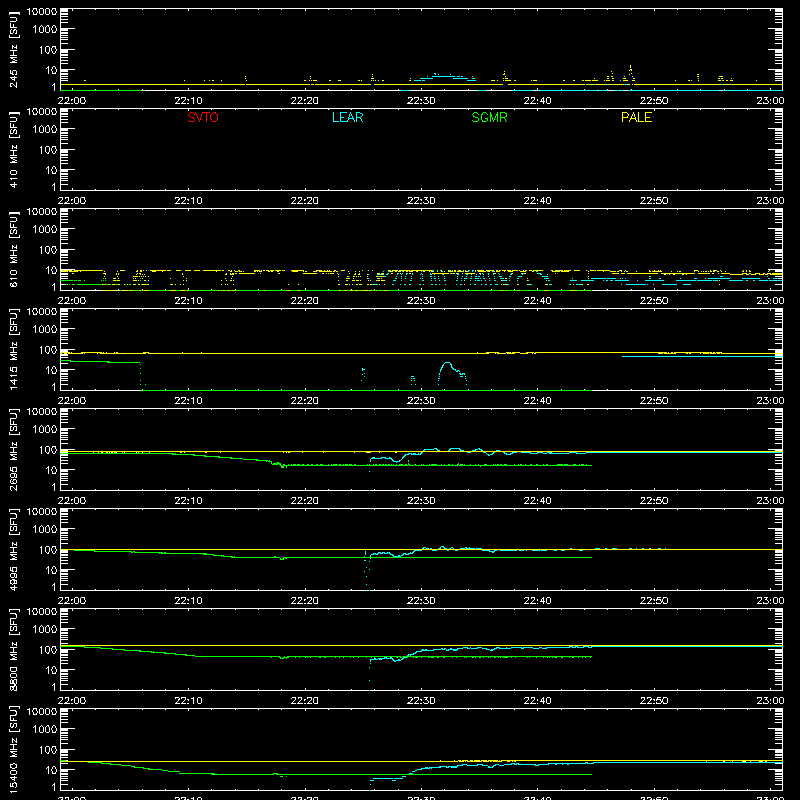This screenshot has width=800, height=800.
Task: Click 22:40 tick label below 2695 MHz plot
Action: click(537, 501)
